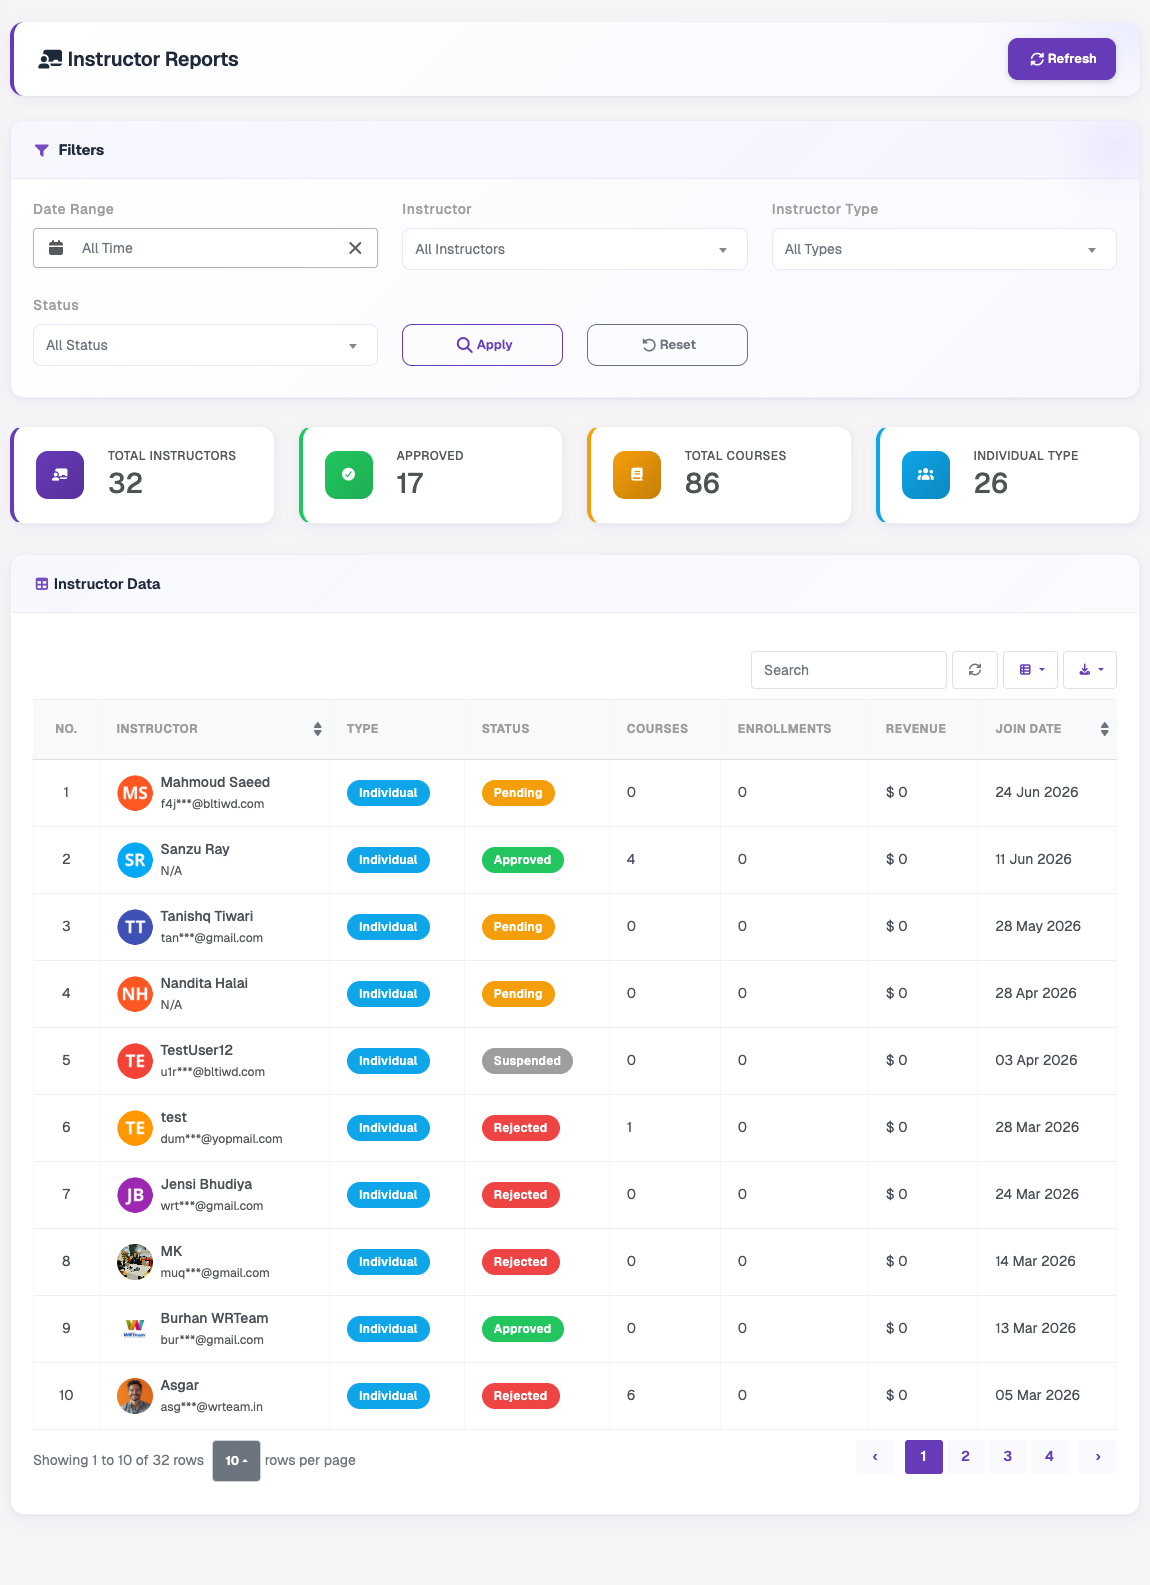Click the SR avatar for Sanzu Ray
This screenshot has height=1585, width=1150.
point(135,860)
